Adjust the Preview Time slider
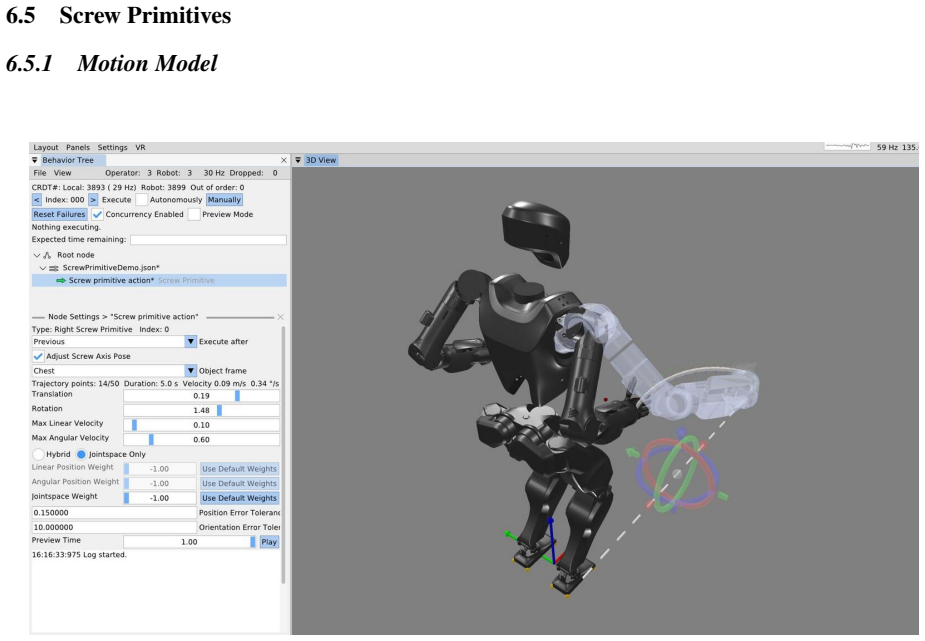 pyautogui.click(x=189, y=542)
